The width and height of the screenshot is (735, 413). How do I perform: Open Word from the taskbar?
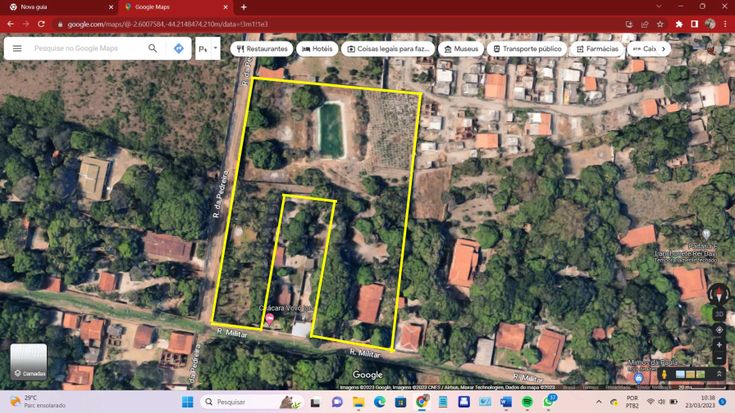point(506,402)
